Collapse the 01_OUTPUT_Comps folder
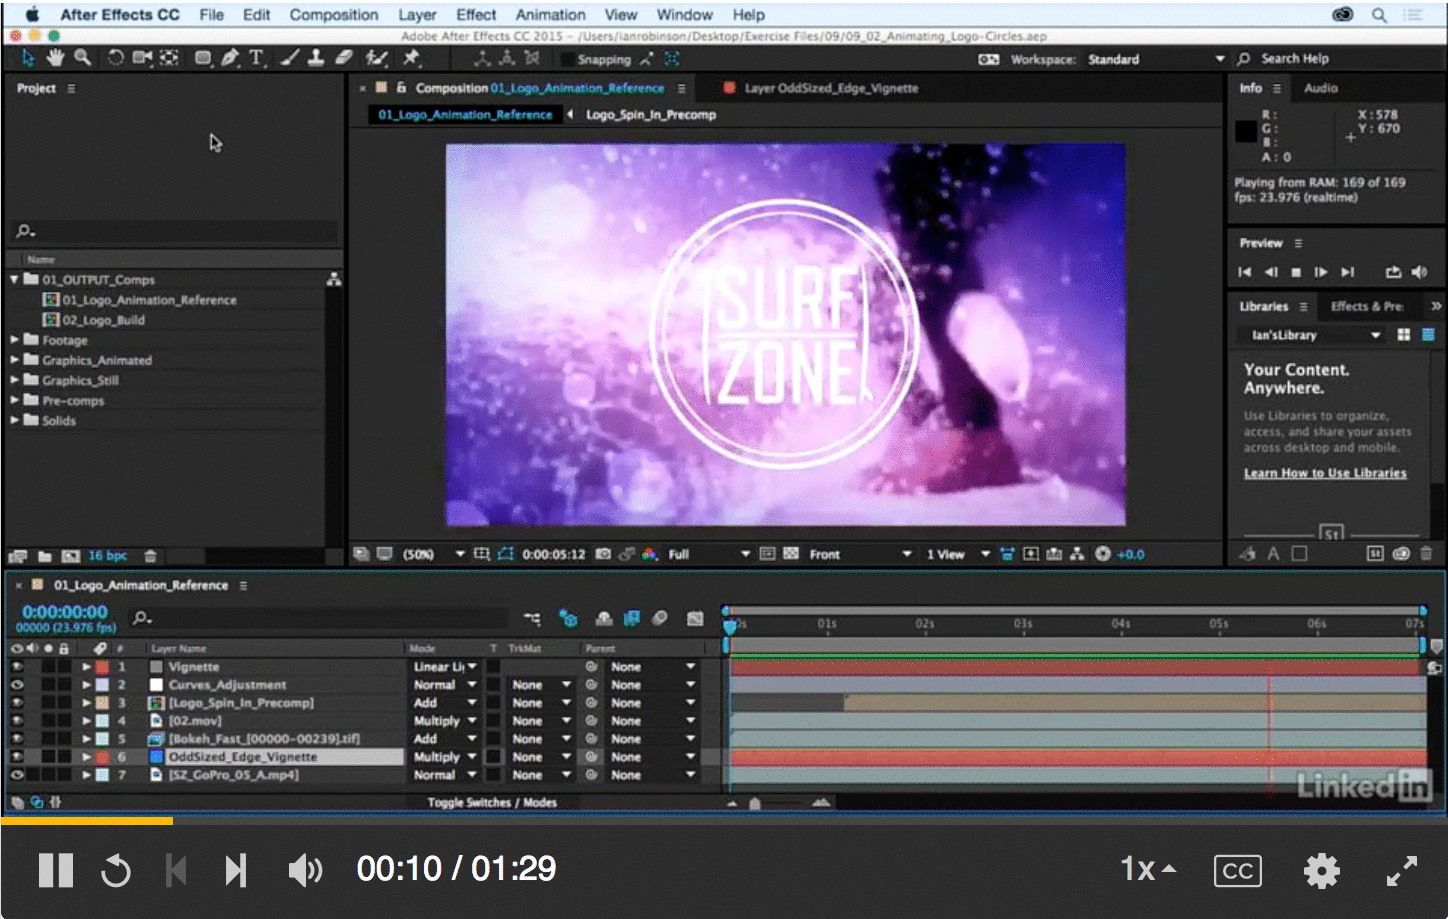Screen dimensions: 1448x919 pos(14,279)
